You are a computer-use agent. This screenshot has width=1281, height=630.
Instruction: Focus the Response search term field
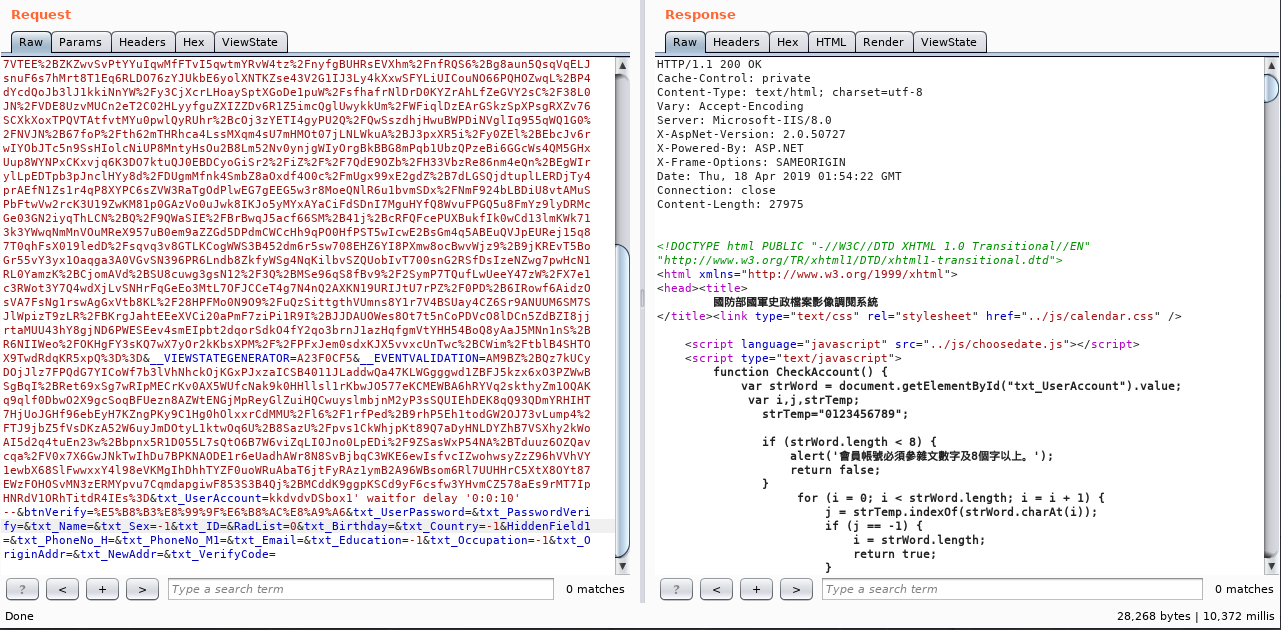click(1014, 589)
